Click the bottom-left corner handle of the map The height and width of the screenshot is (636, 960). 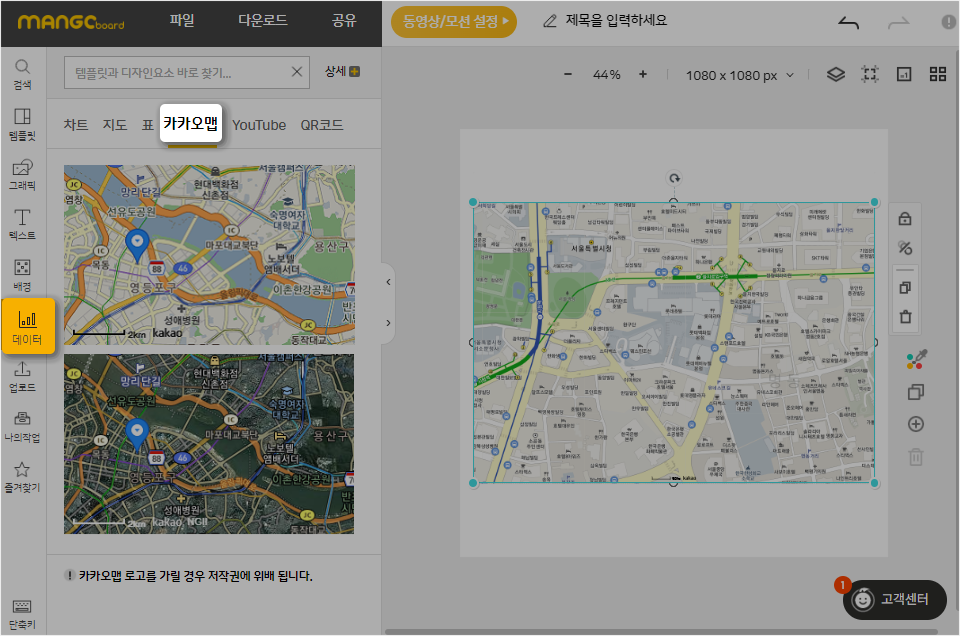(x=473, y=483)
